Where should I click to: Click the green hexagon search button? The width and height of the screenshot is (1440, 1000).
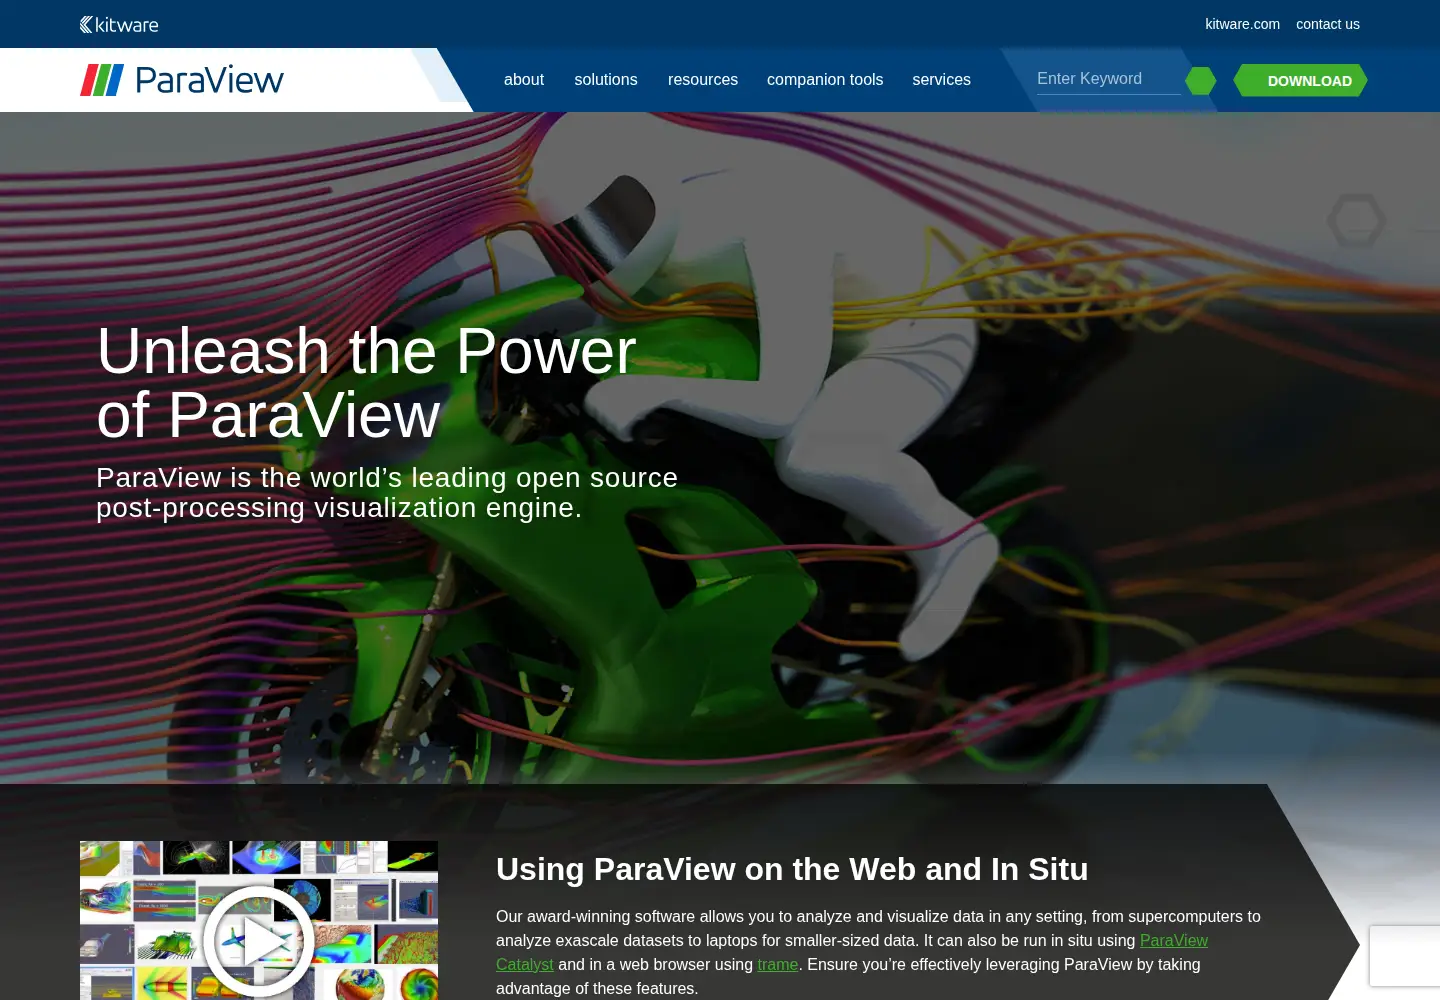(1200, 81)
